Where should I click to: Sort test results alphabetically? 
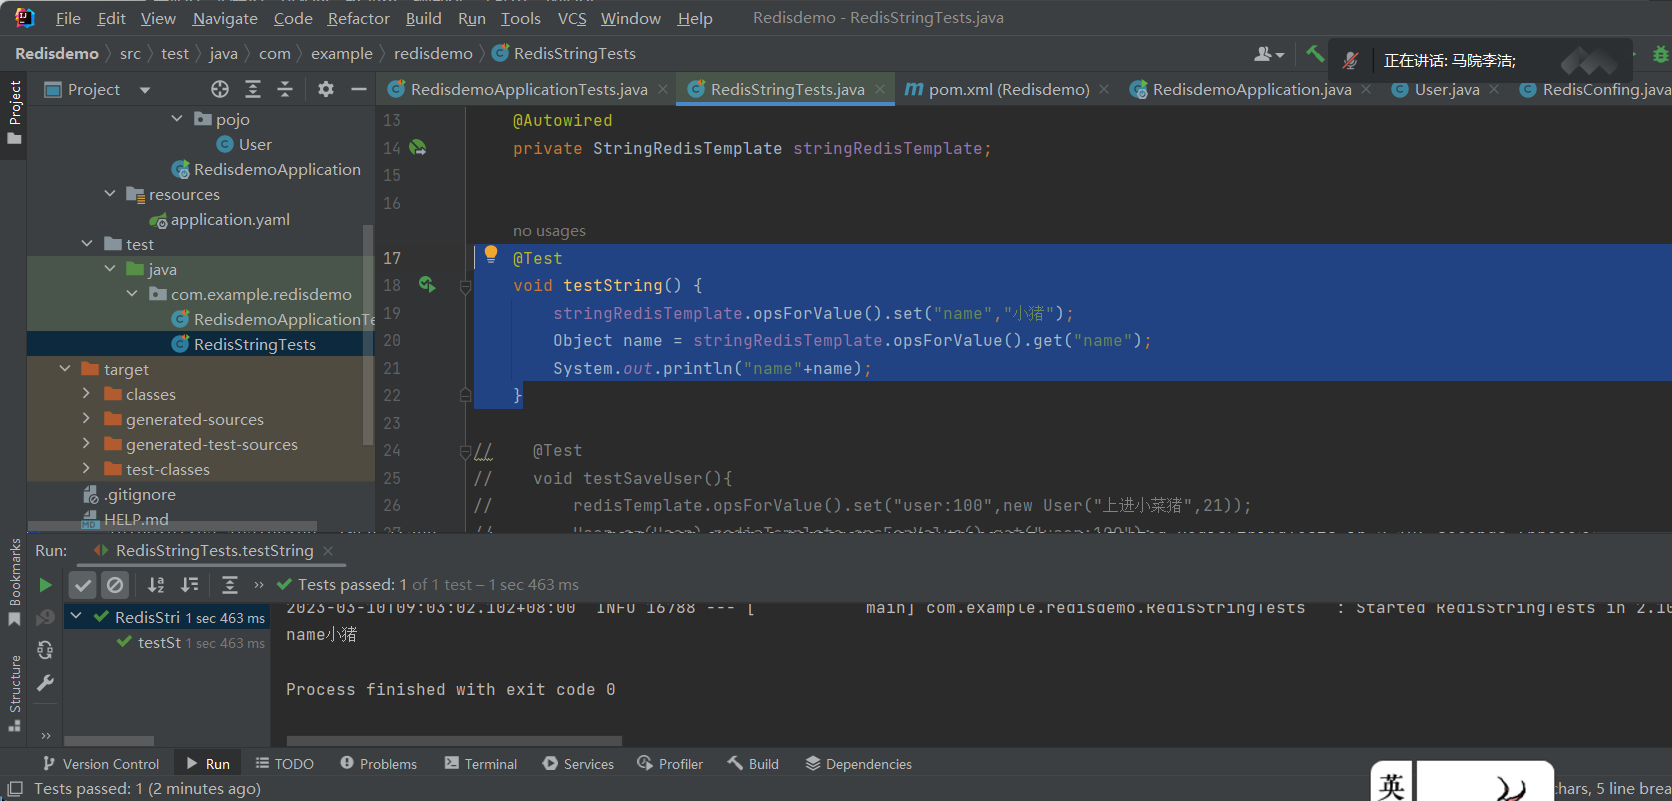[x=156, y=585]
